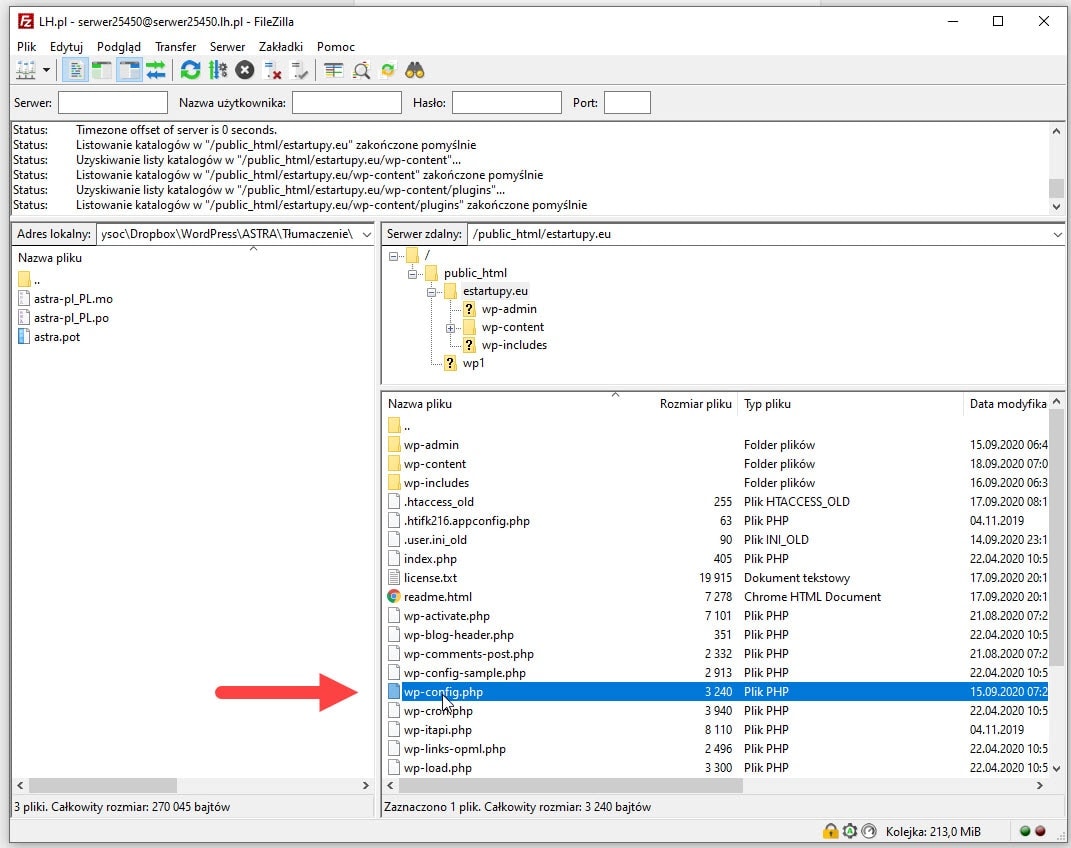Screen dimensions: 1071x848
Task: Reconnect to the last server
Action: (x=299, y=70)
